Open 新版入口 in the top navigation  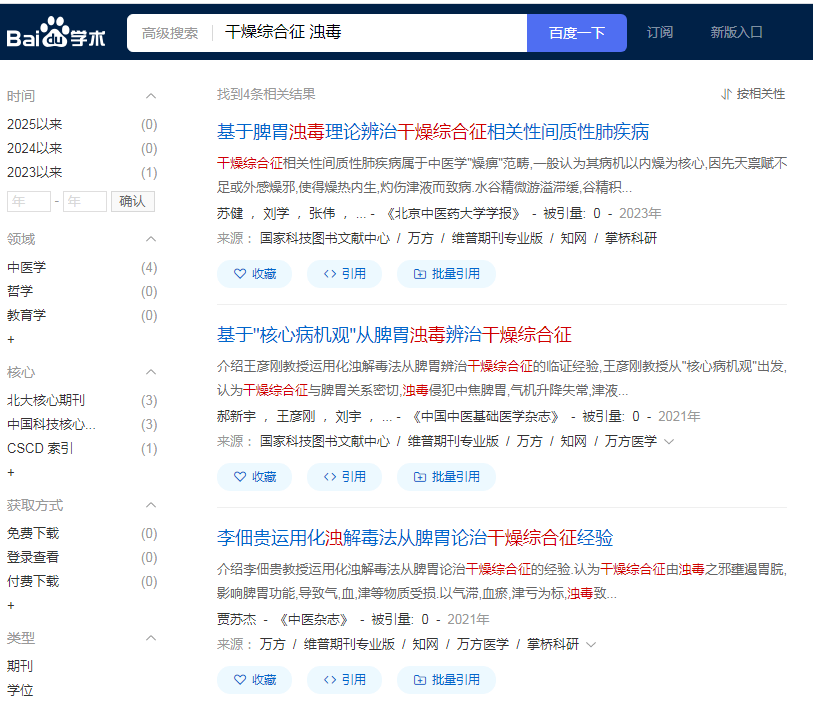pos(736,32)
